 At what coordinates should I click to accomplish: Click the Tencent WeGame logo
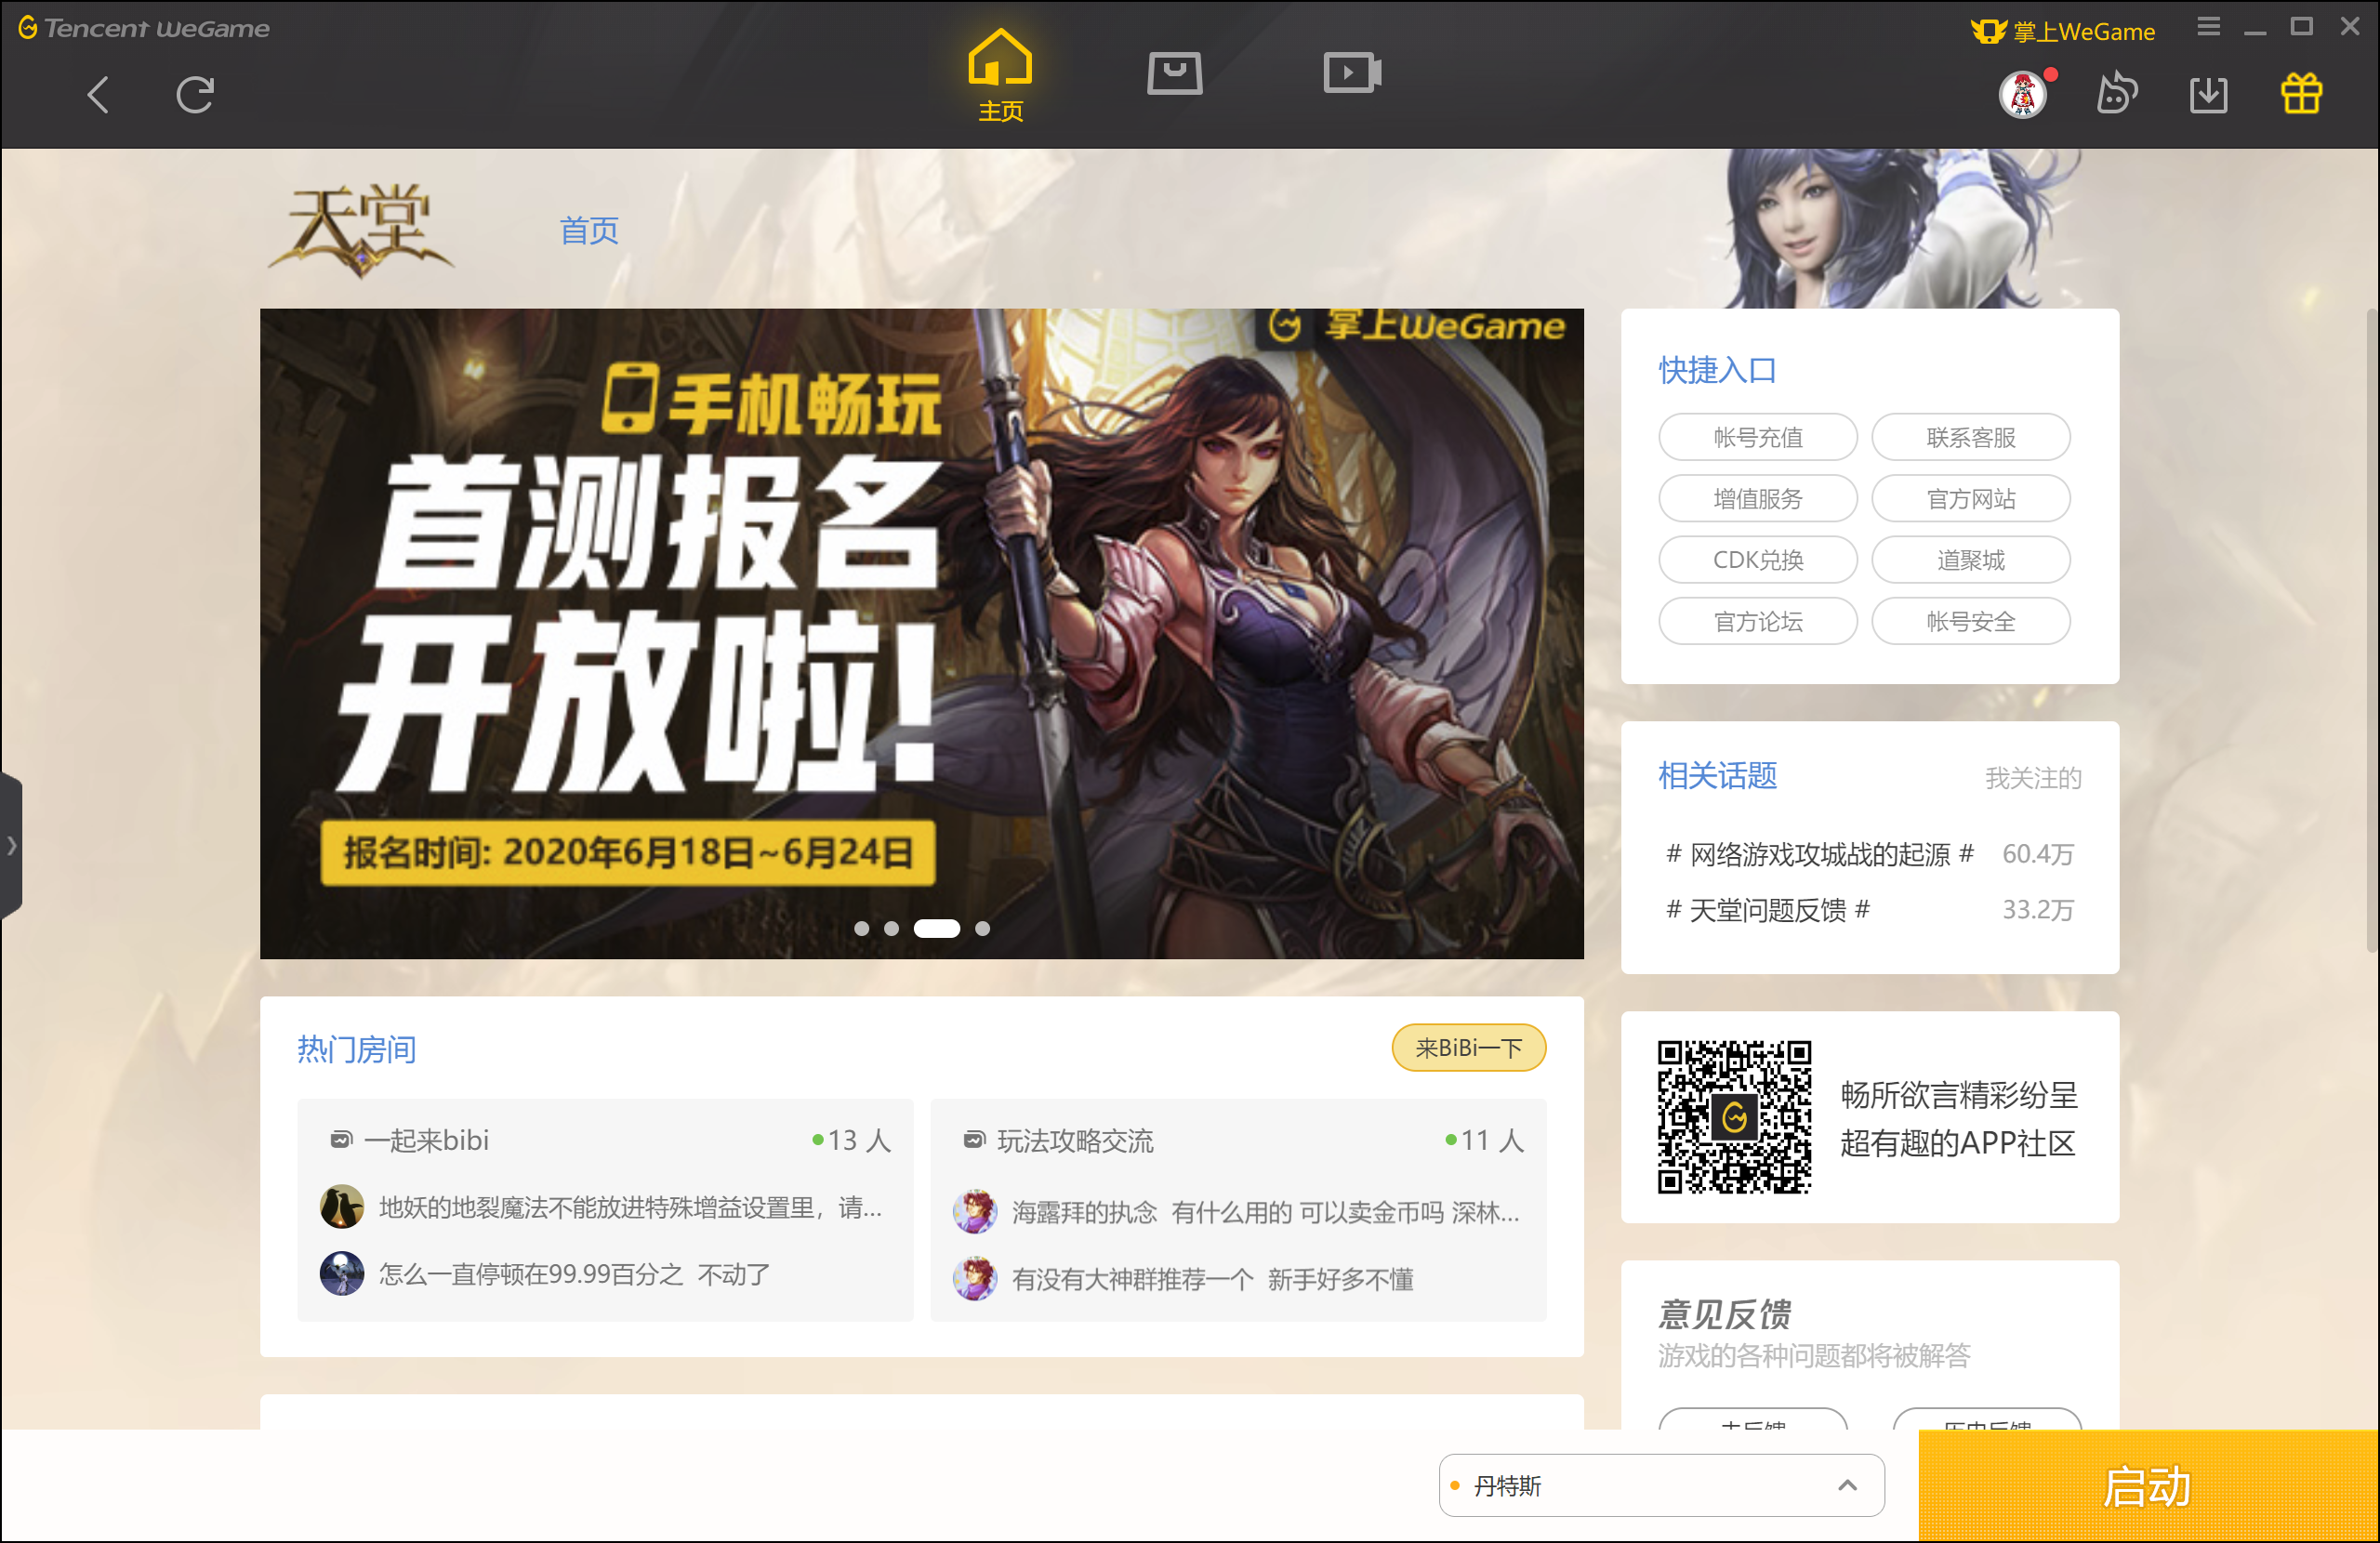click(x=144, y=28)
